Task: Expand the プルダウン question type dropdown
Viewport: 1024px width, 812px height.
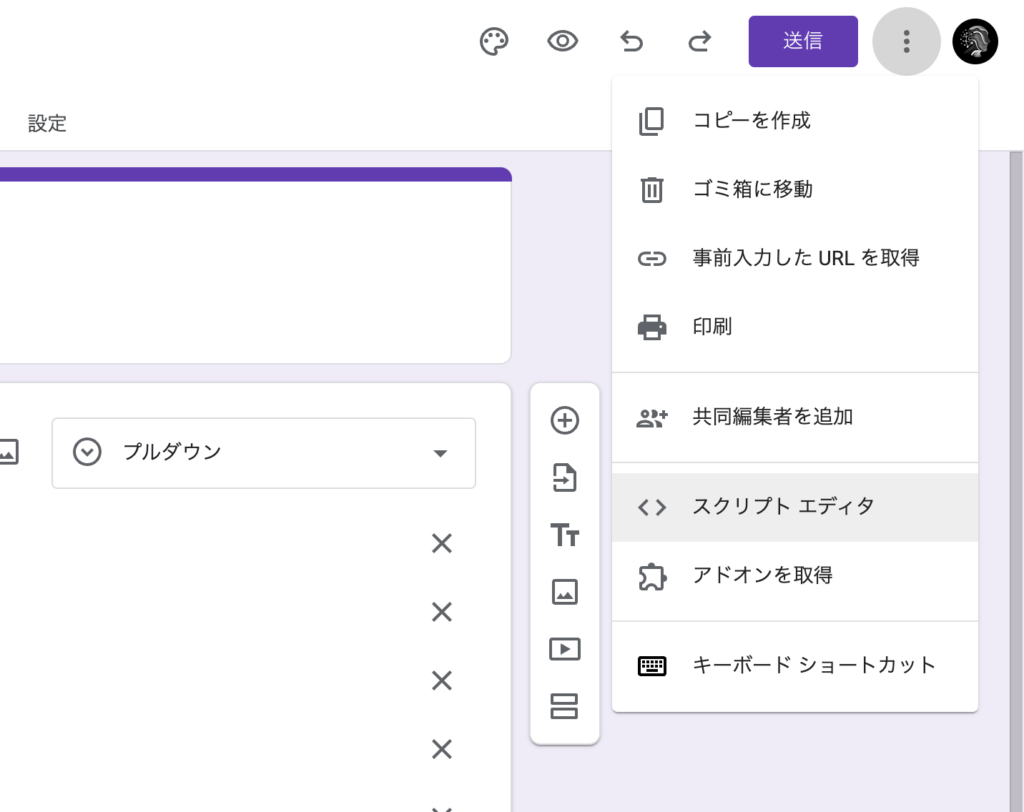Action: 264,453
